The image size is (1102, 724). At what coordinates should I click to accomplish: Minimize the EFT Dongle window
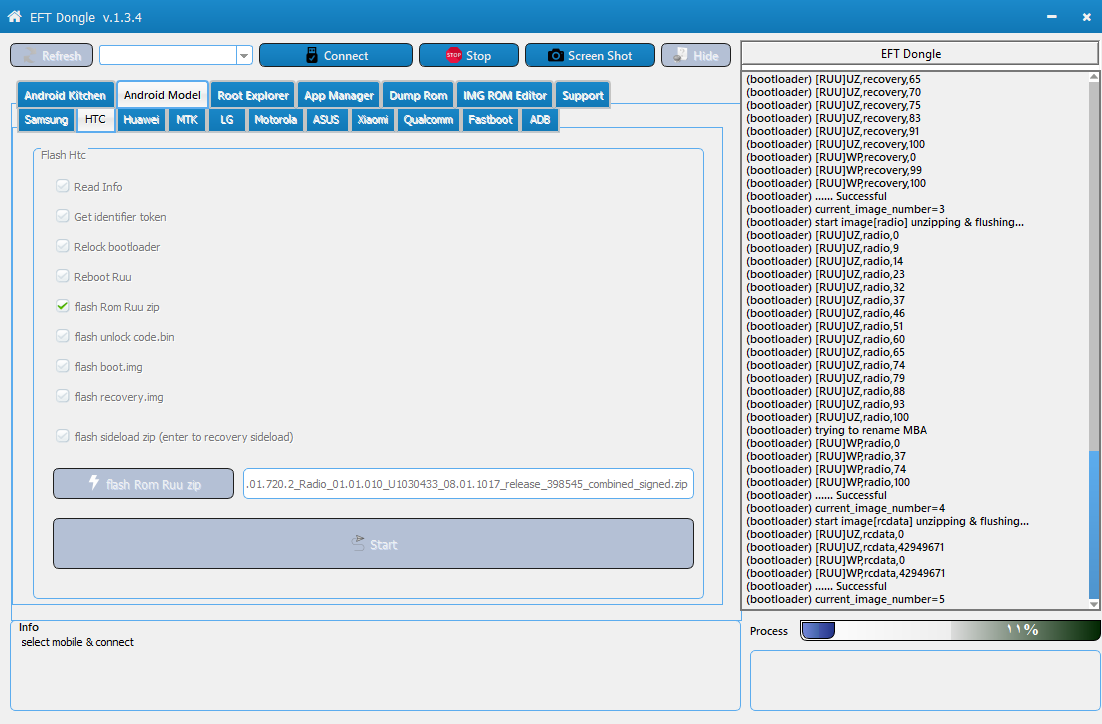pos(1051,17)
